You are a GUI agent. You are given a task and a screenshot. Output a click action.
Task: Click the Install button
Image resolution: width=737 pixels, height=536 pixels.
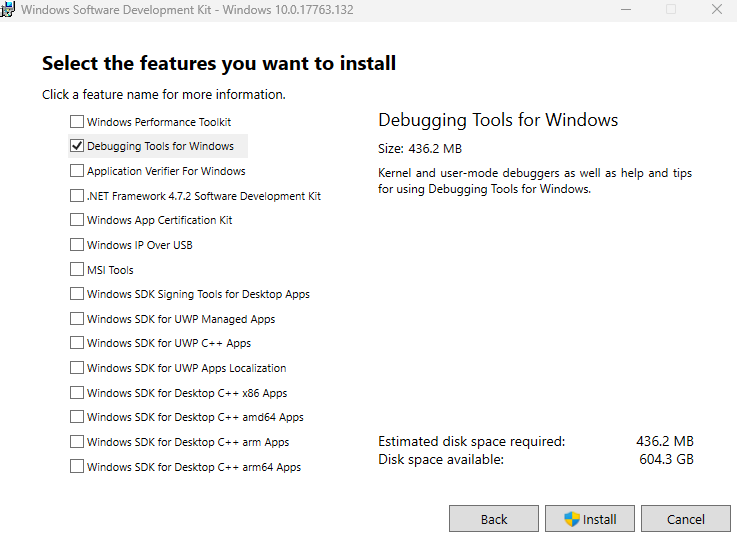(590, 519)
